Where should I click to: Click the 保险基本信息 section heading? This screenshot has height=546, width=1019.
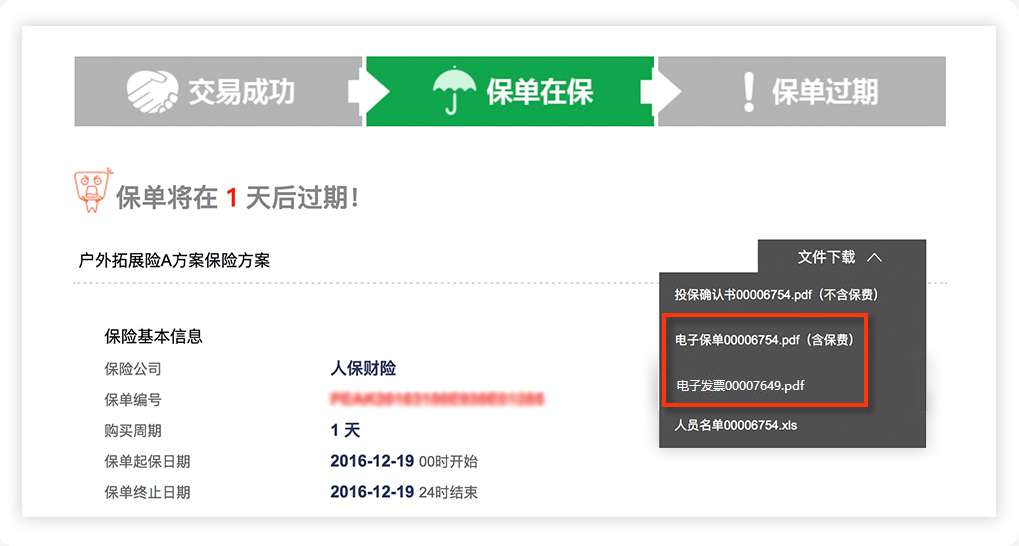[154, 336]
